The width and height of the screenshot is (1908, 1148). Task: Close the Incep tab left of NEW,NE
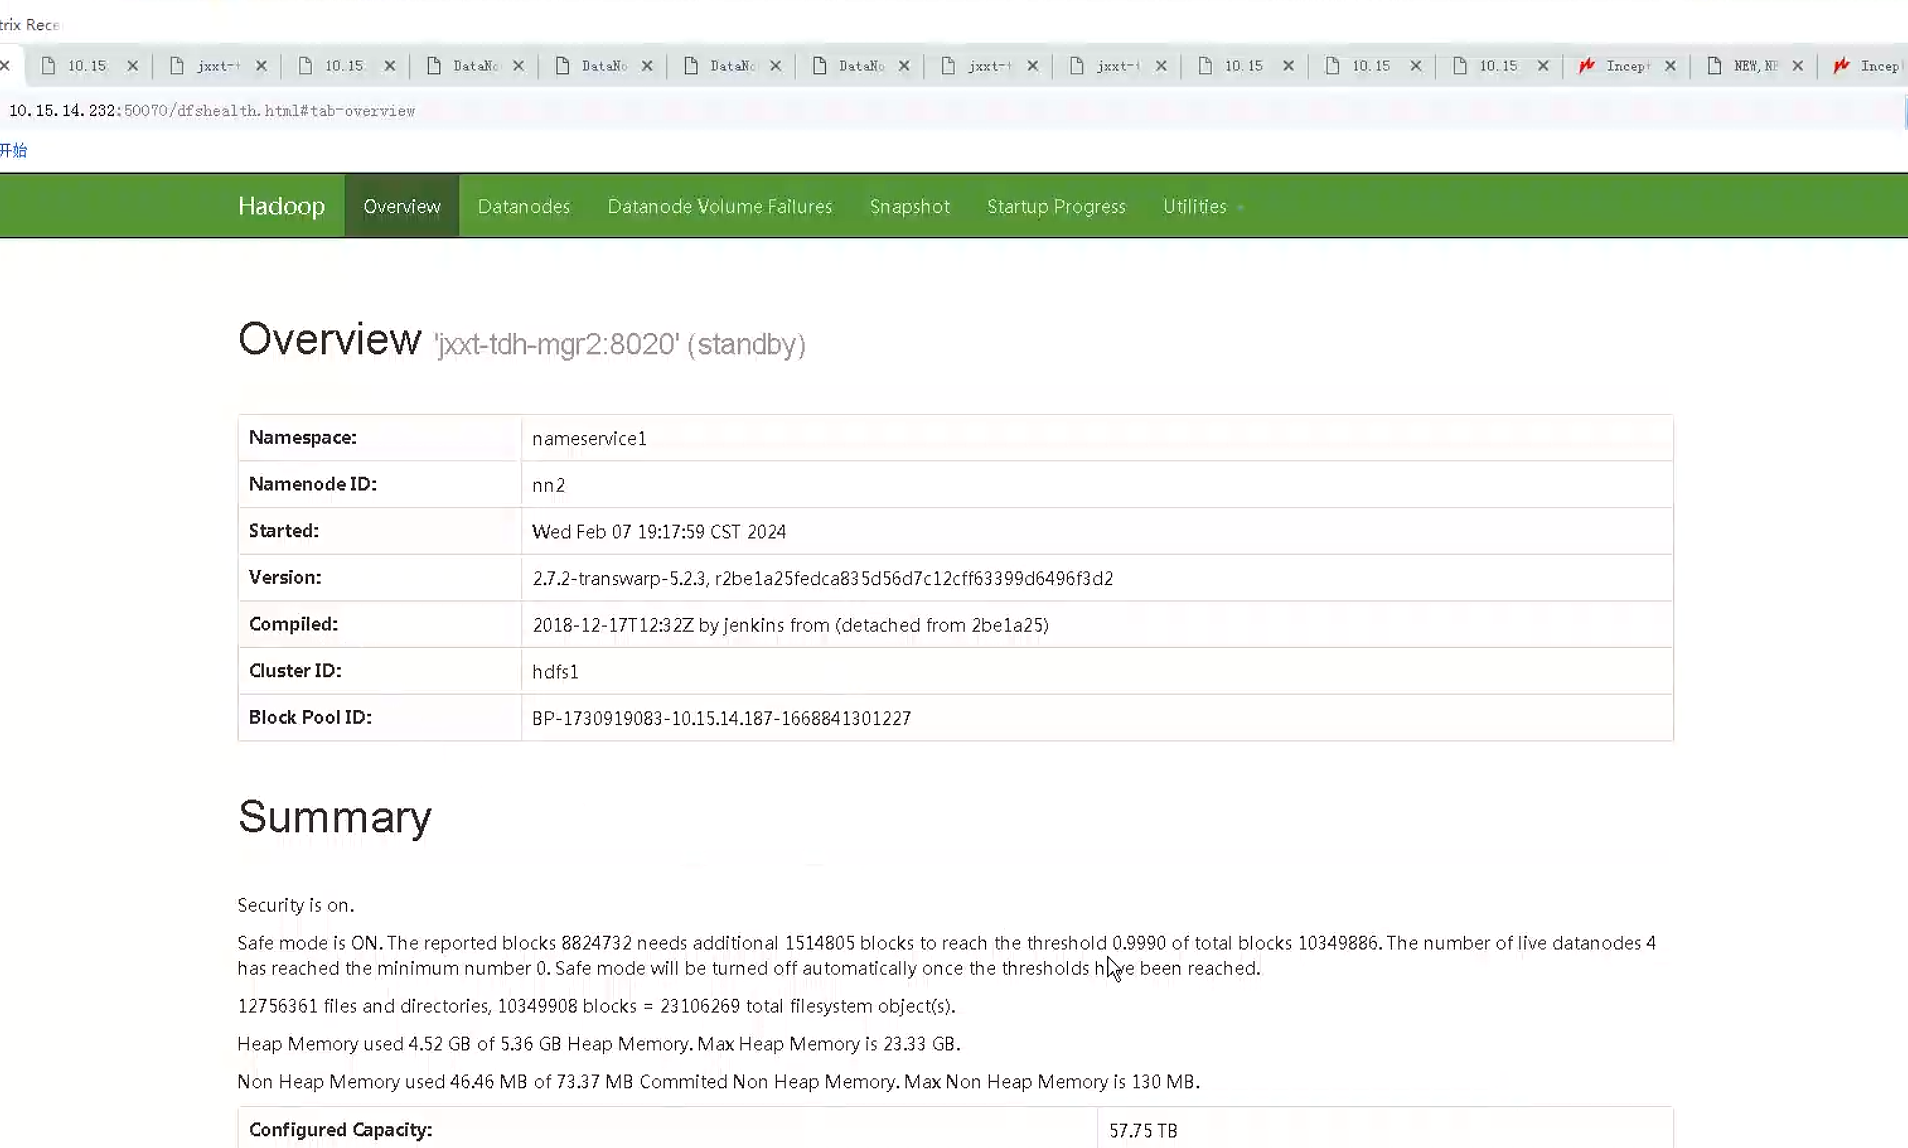[1670, 66]
